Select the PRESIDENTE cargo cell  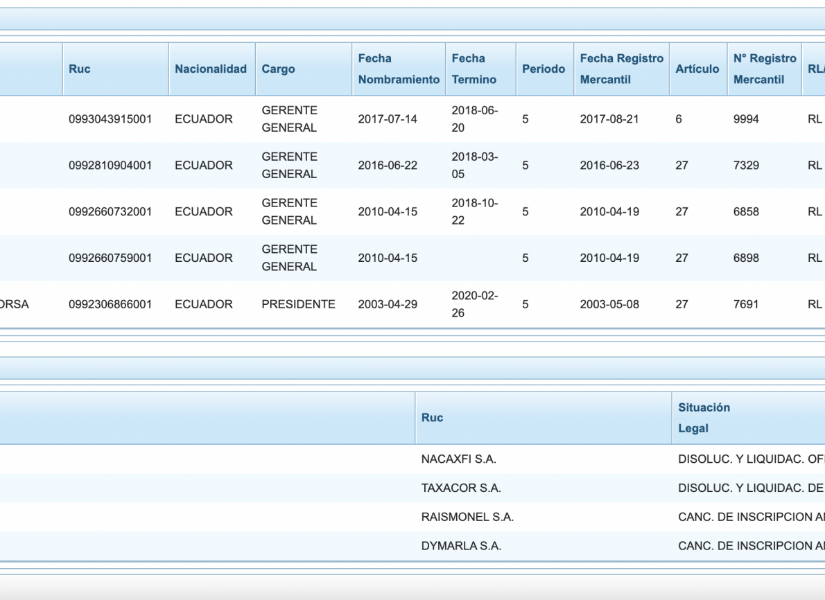tap(298, 304)
